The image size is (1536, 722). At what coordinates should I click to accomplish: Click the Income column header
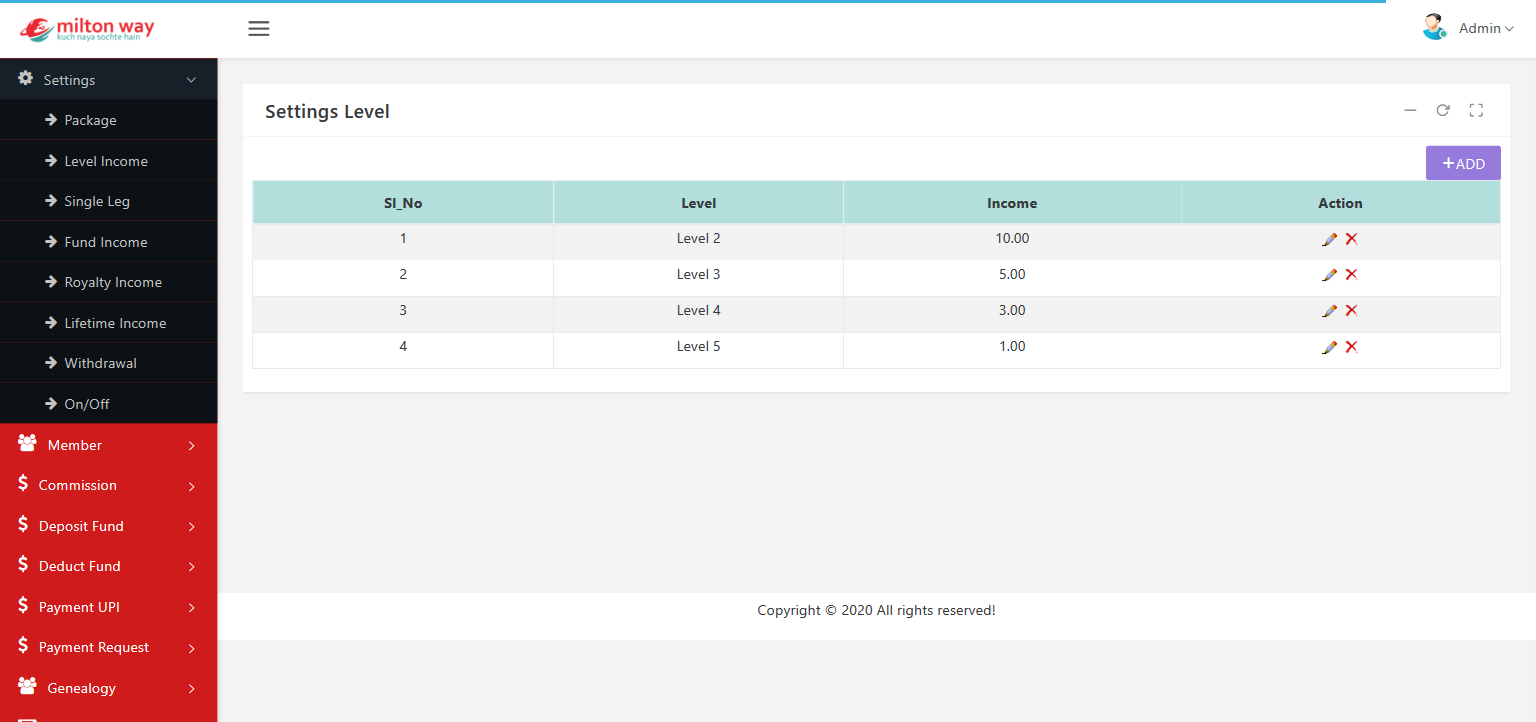point(1012,203)
